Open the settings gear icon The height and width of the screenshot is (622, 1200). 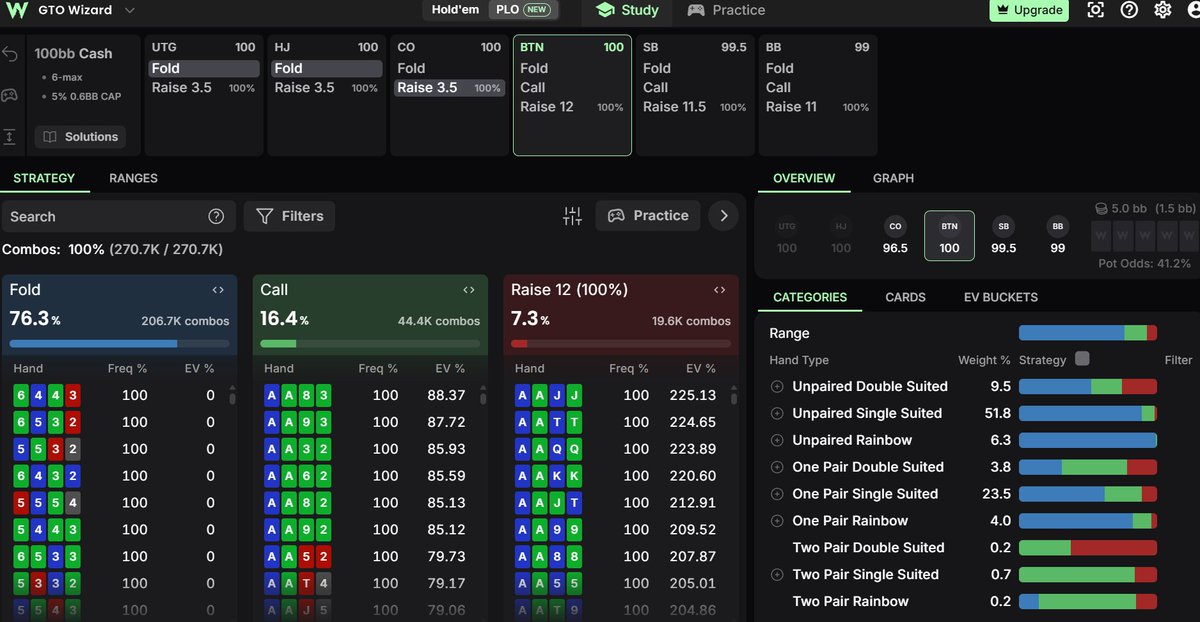[1162, 10]
